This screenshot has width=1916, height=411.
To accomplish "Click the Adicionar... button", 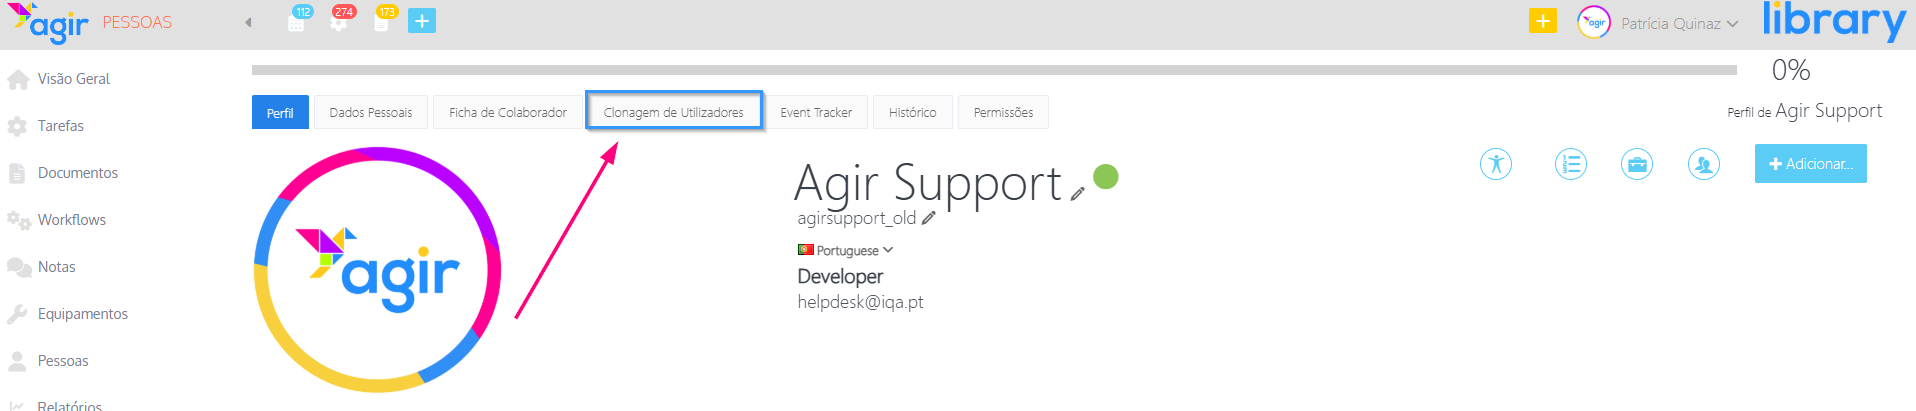I will click(x=1811, y=164).
